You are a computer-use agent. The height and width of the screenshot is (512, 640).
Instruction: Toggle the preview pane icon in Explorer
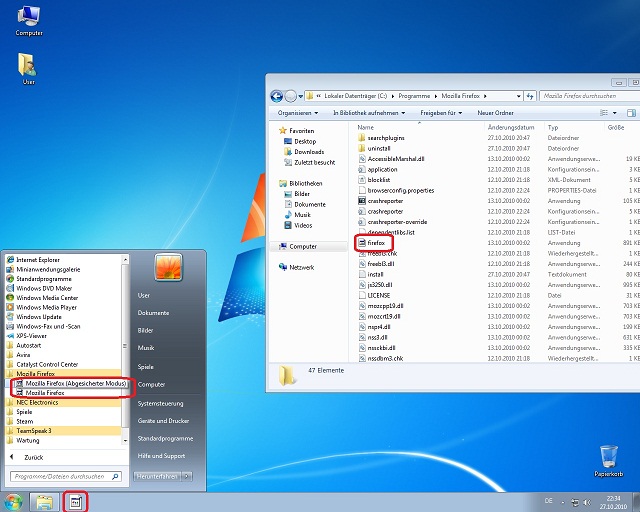tap(631, 113)
